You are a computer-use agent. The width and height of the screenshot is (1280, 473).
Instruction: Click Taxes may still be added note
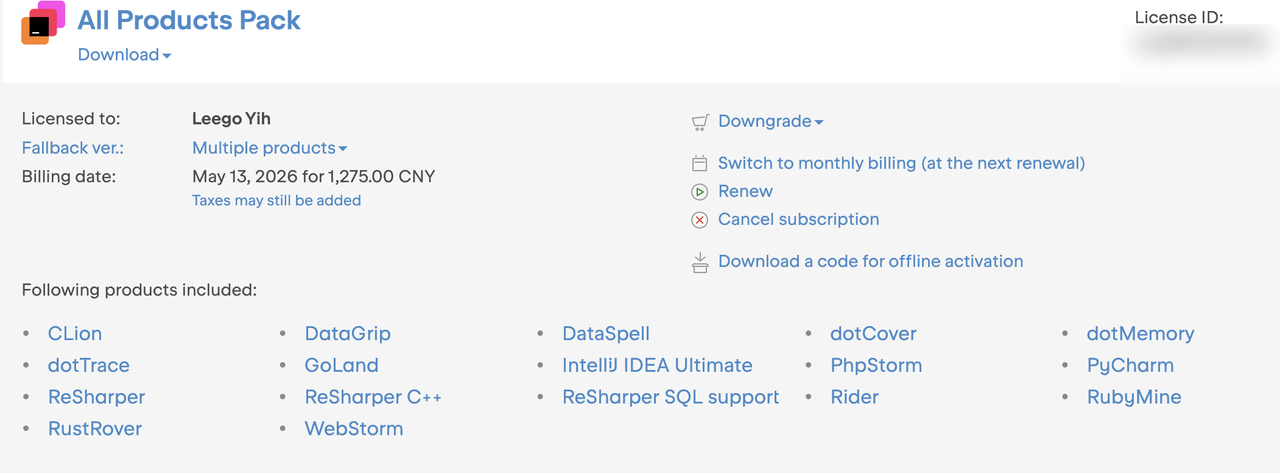(276, 200)
